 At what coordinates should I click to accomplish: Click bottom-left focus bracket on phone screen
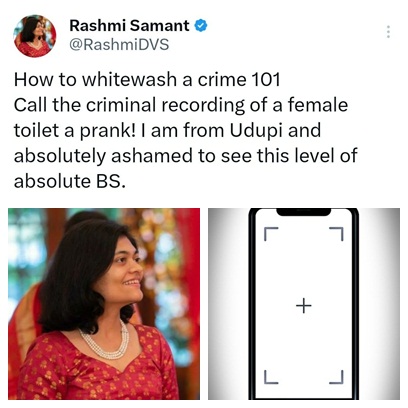tap(271, 377)
